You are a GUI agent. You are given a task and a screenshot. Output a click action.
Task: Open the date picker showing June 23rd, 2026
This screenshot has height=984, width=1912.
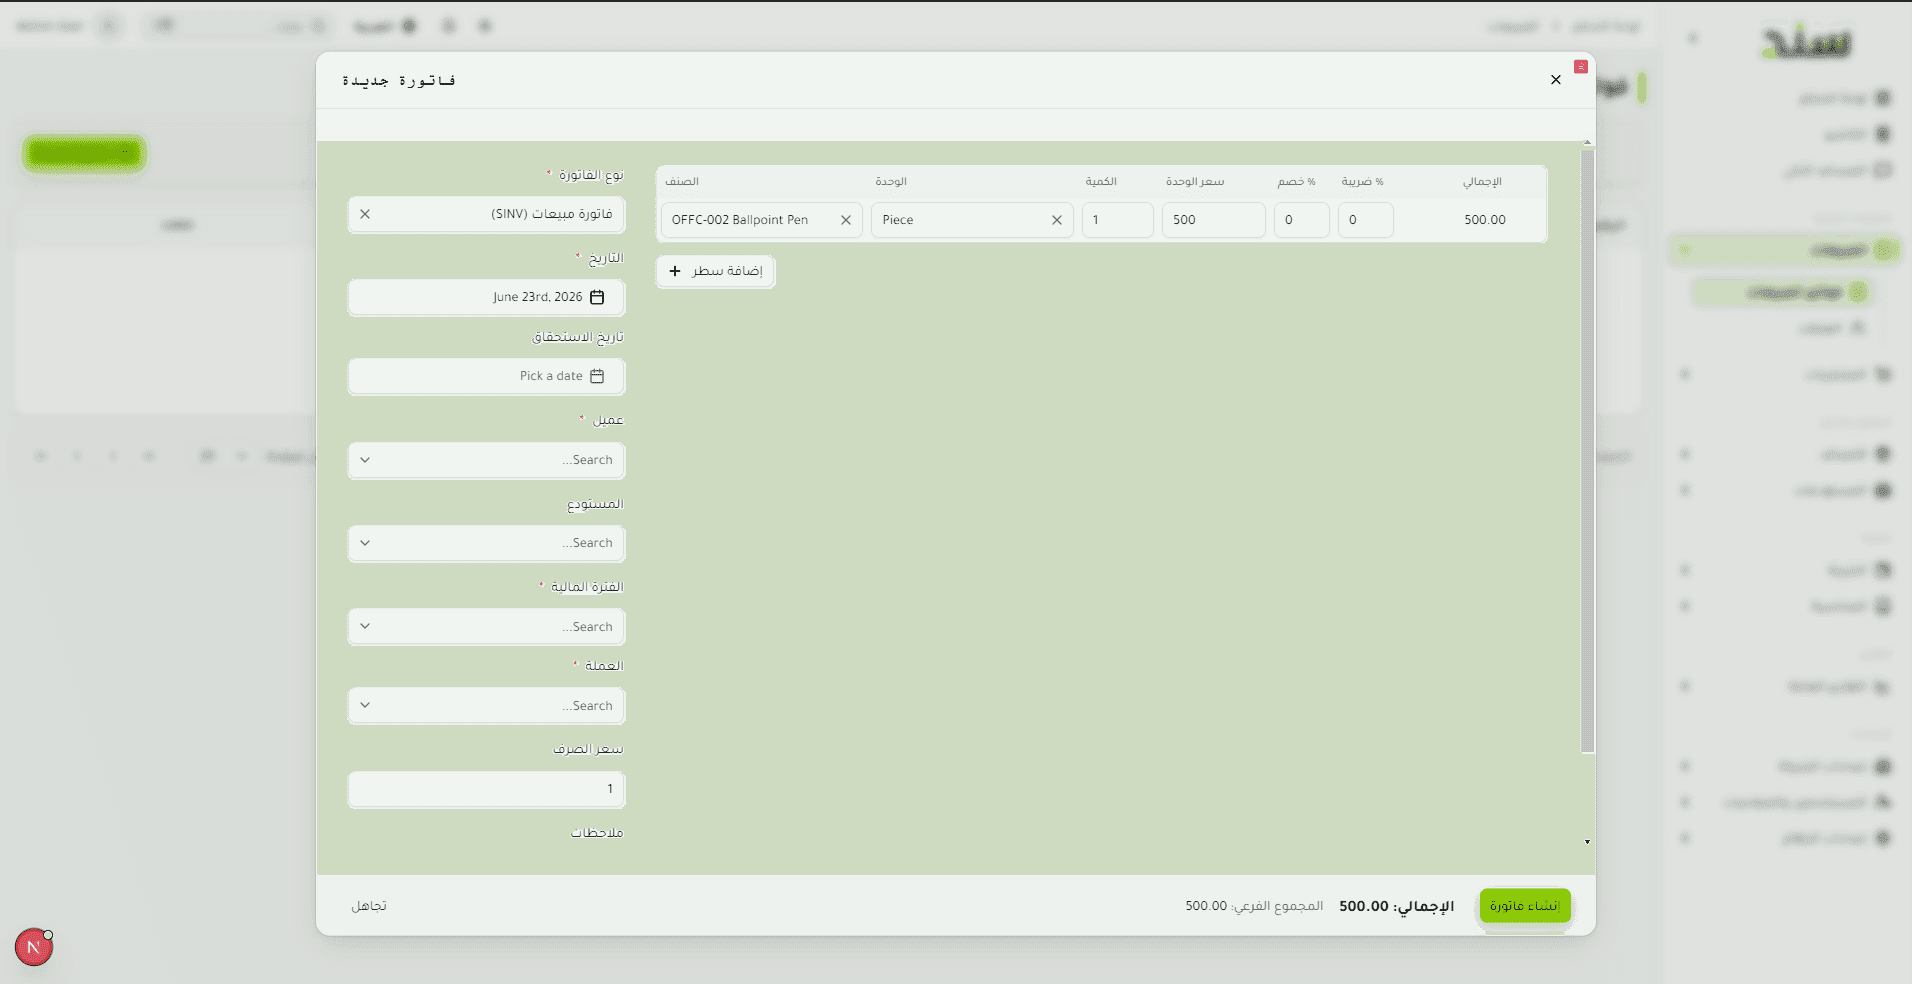tap(486, 297)
